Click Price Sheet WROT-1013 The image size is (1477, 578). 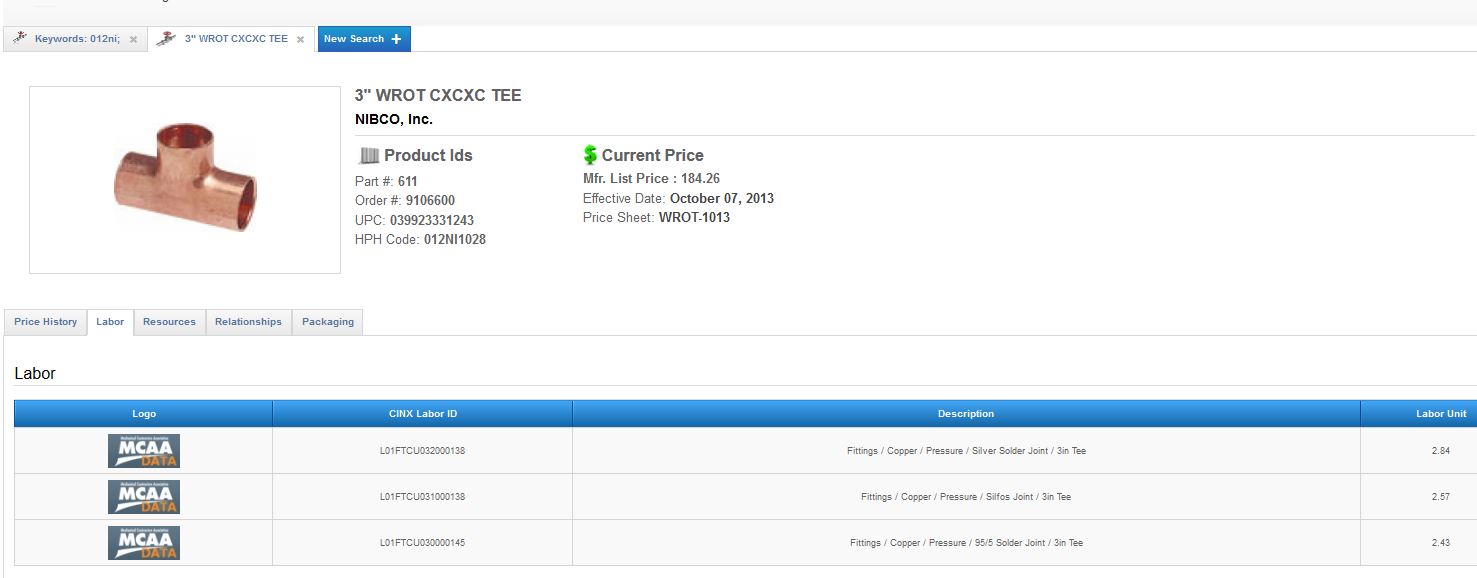point(656,217)
